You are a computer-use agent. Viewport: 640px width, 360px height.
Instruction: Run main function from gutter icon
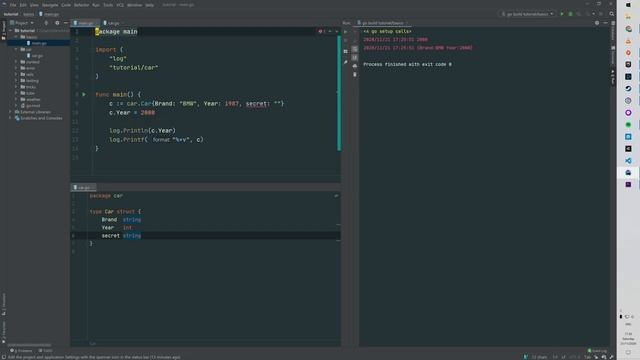[x=84, y=94]
